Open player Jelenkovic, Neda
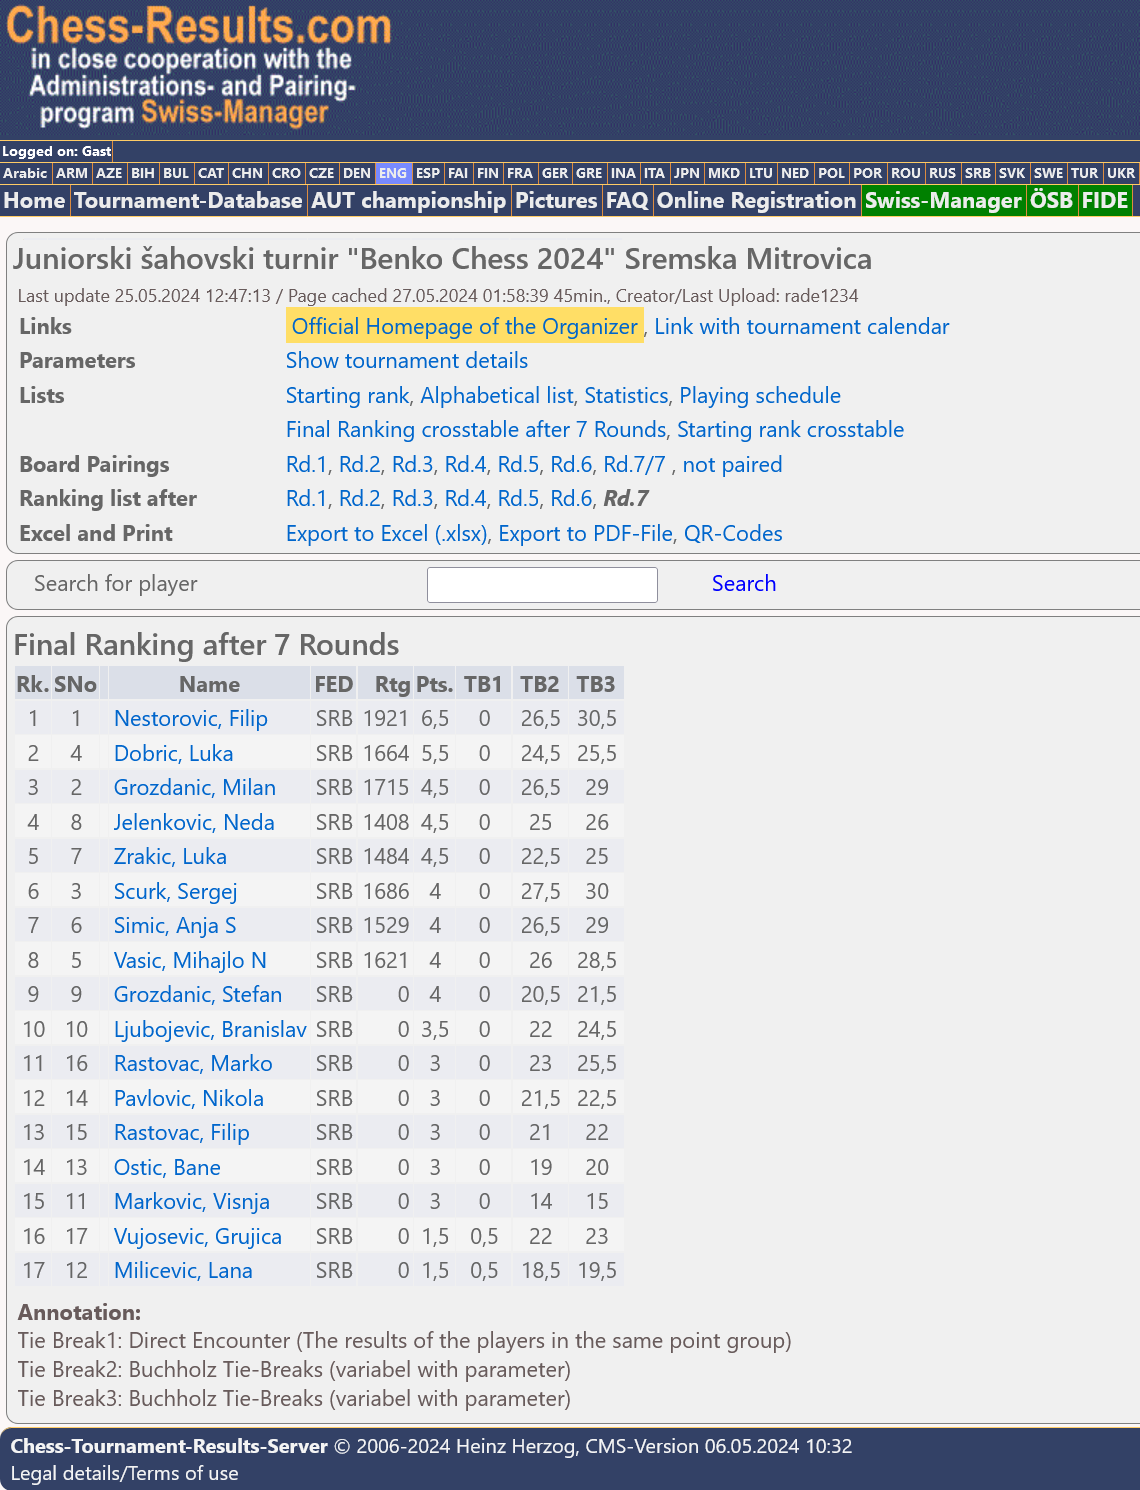Image resolution: width=1140 pixels, height=1490 pixels. 194,822
